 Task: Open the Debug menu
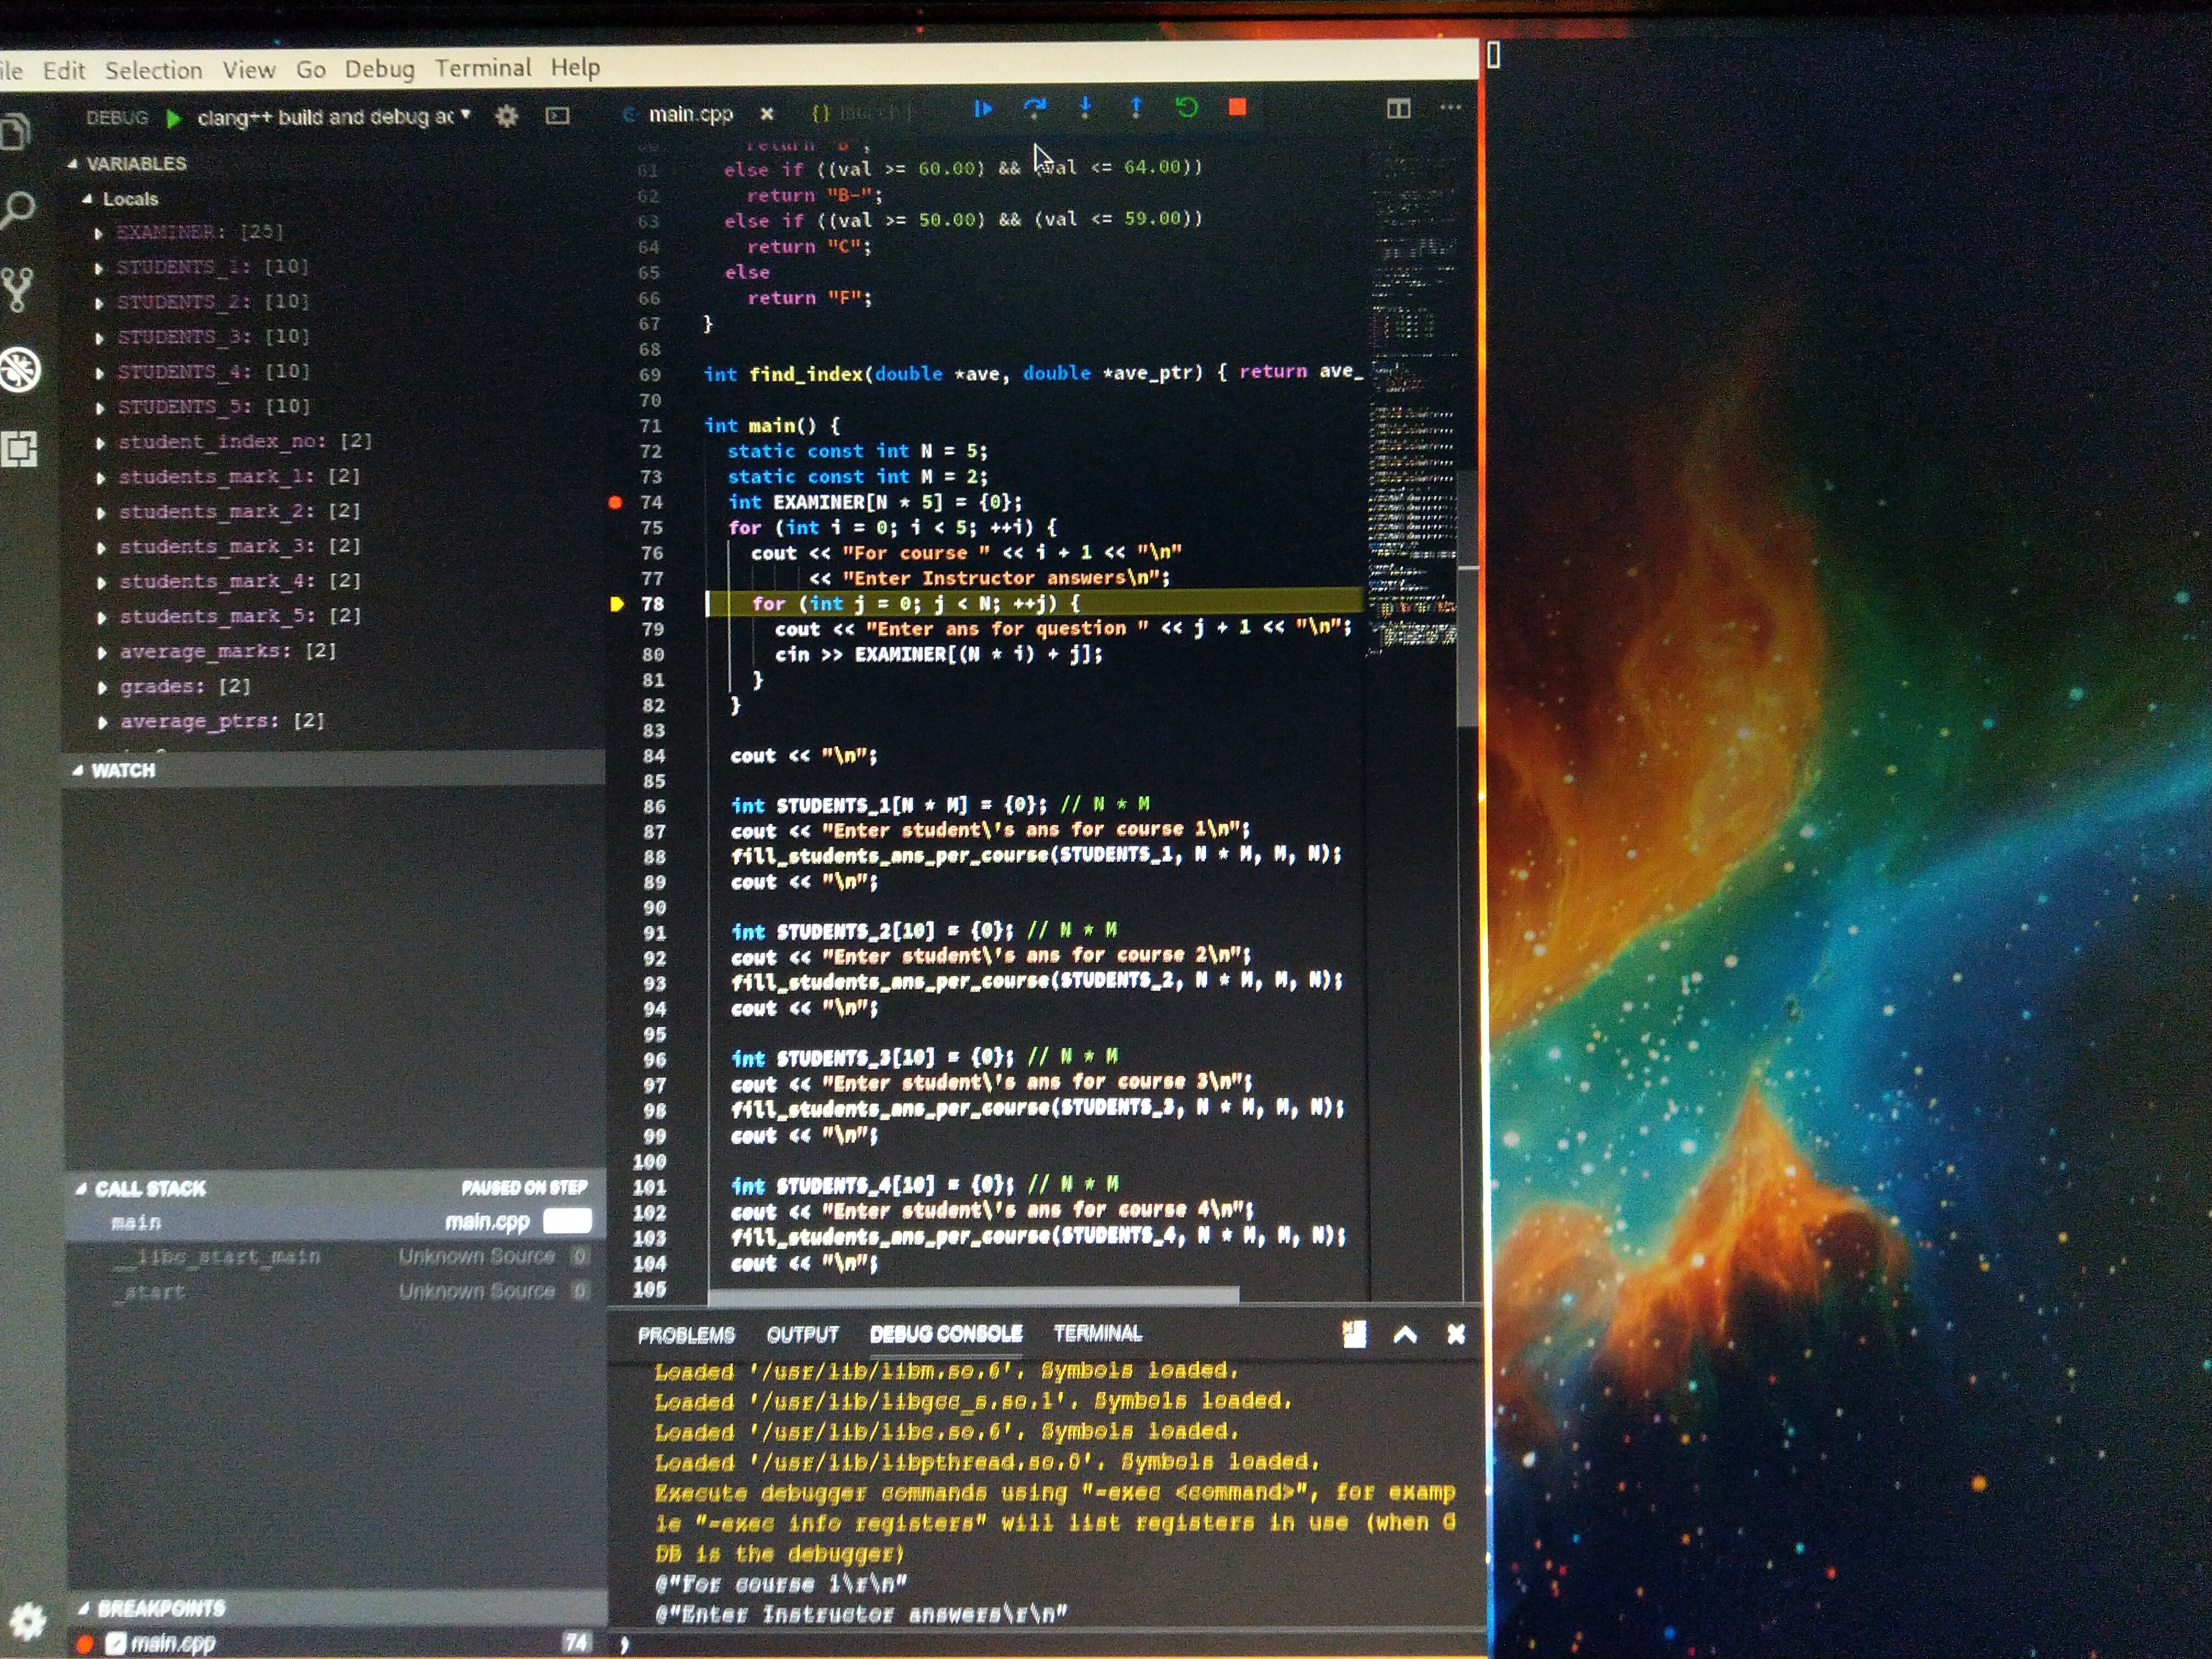point(381,69)
